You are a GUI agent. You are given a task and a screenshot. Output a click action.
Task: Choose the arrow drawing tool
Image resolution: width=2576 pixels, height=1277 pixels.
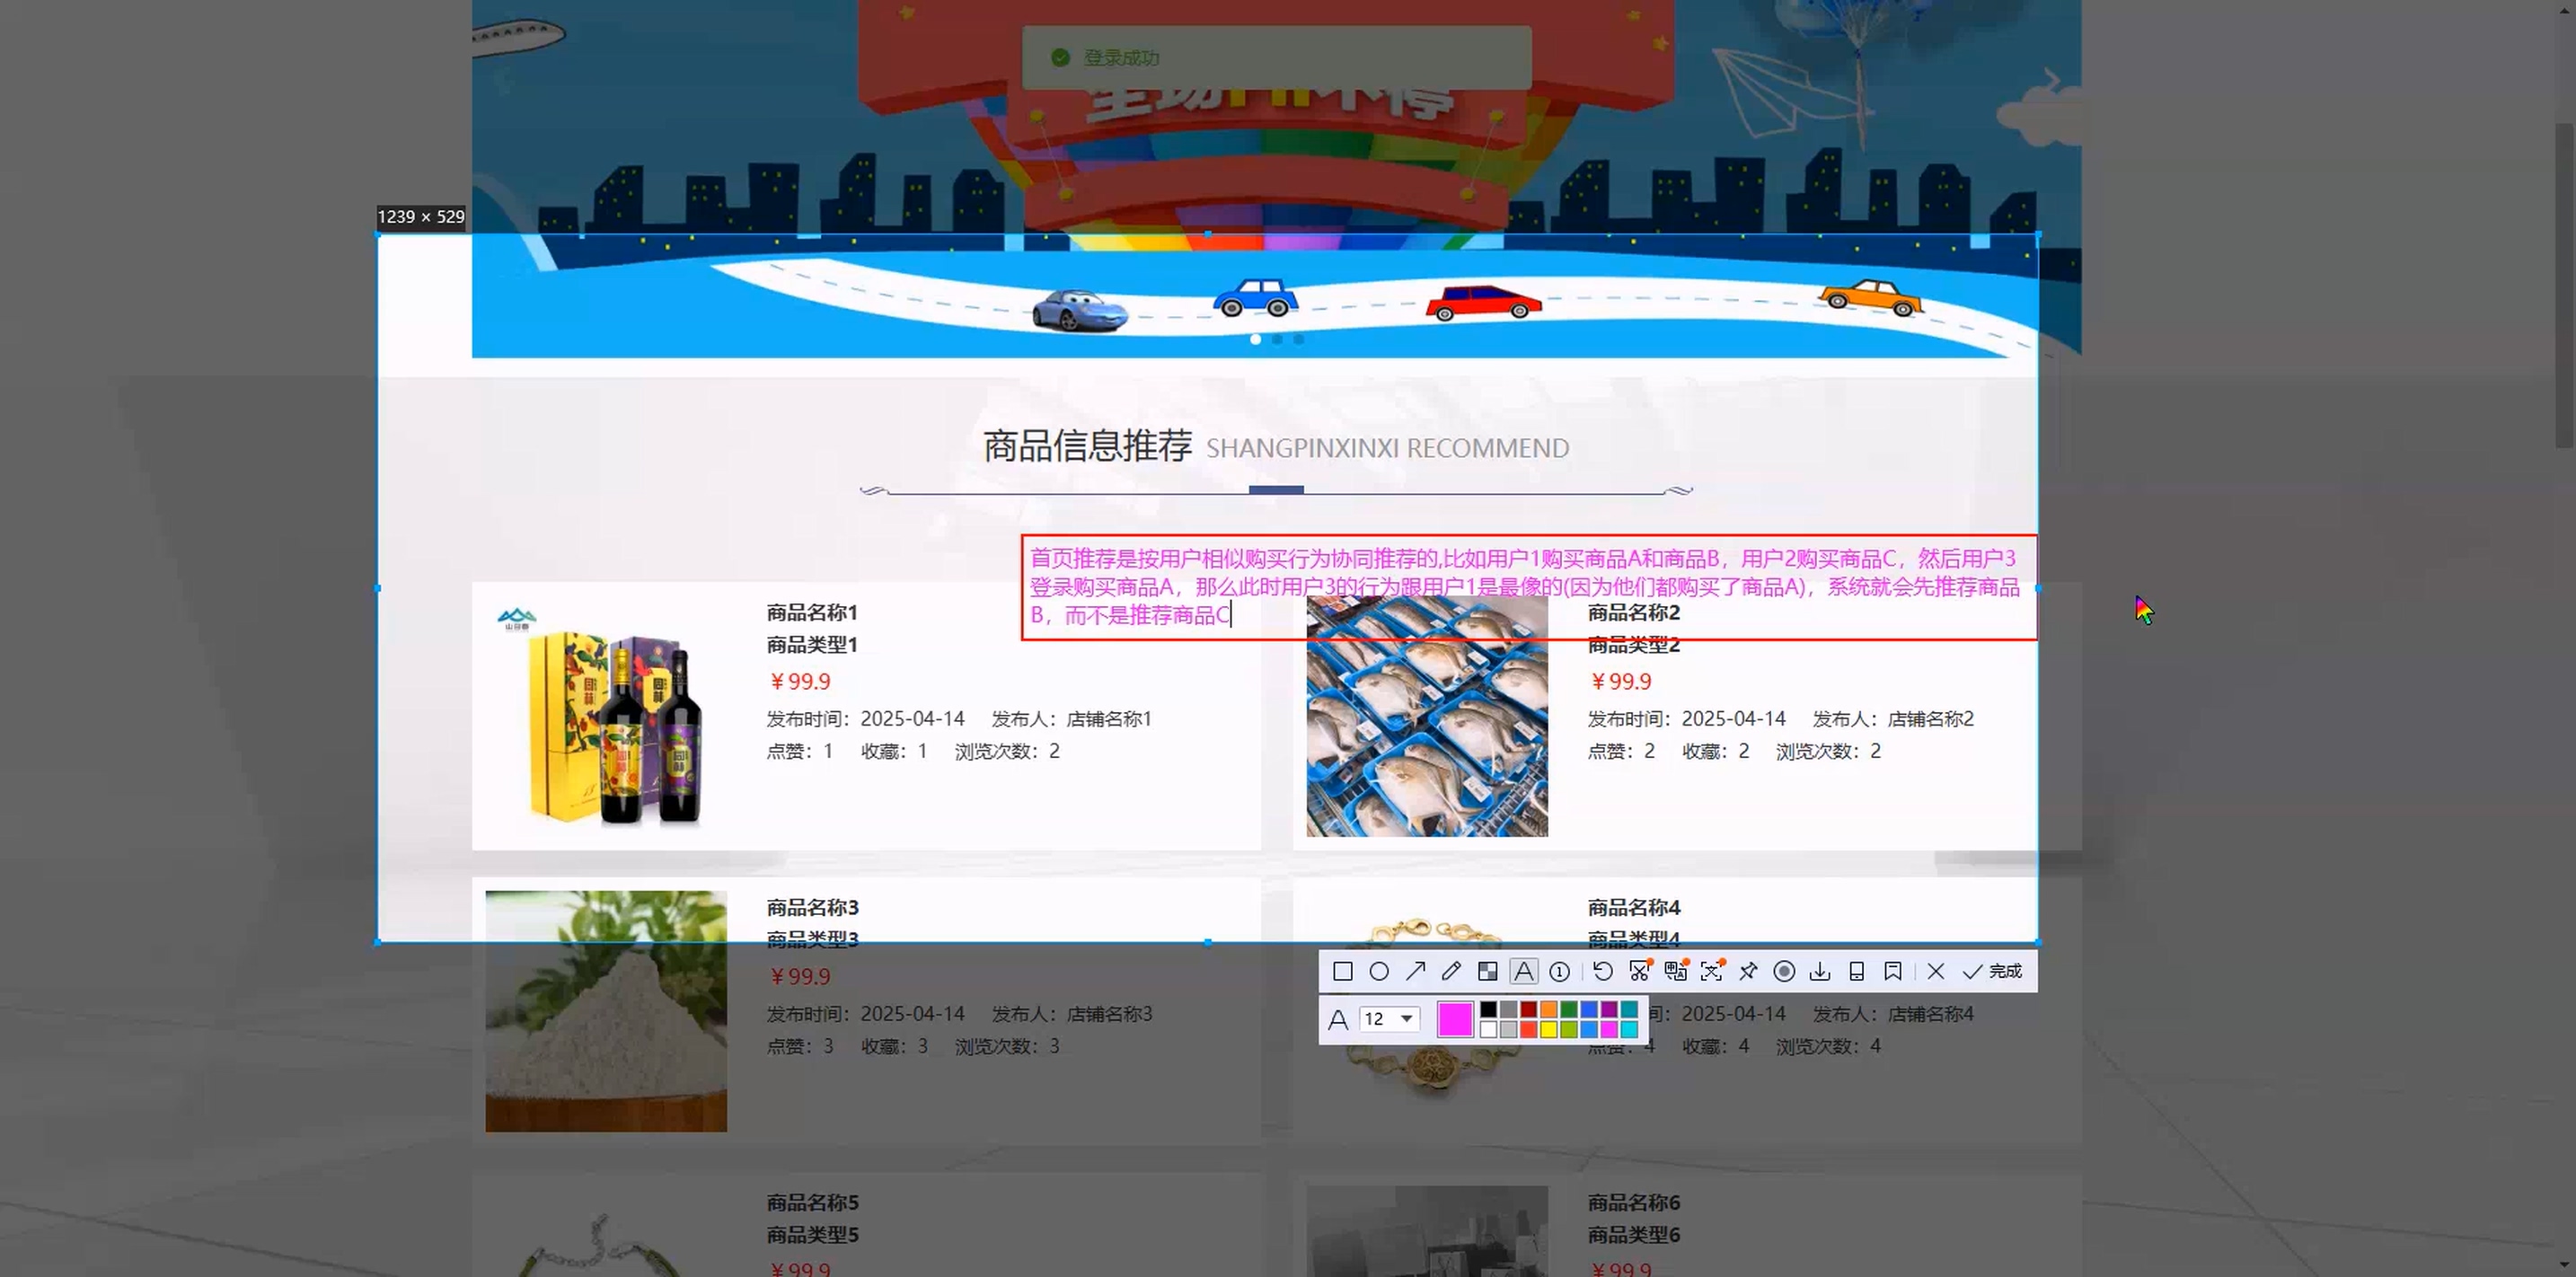pos(1415,971)
